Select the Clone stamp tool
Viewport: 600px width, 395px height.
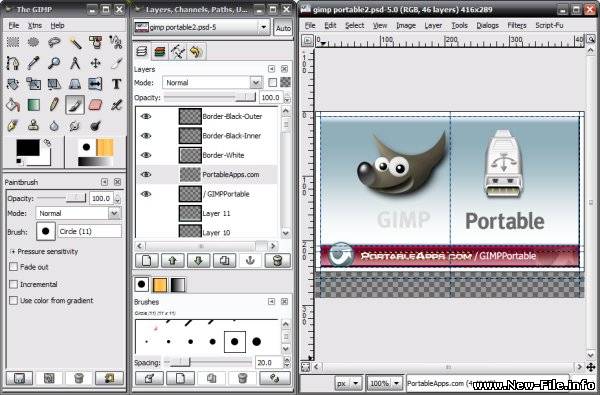pos(34,125)
